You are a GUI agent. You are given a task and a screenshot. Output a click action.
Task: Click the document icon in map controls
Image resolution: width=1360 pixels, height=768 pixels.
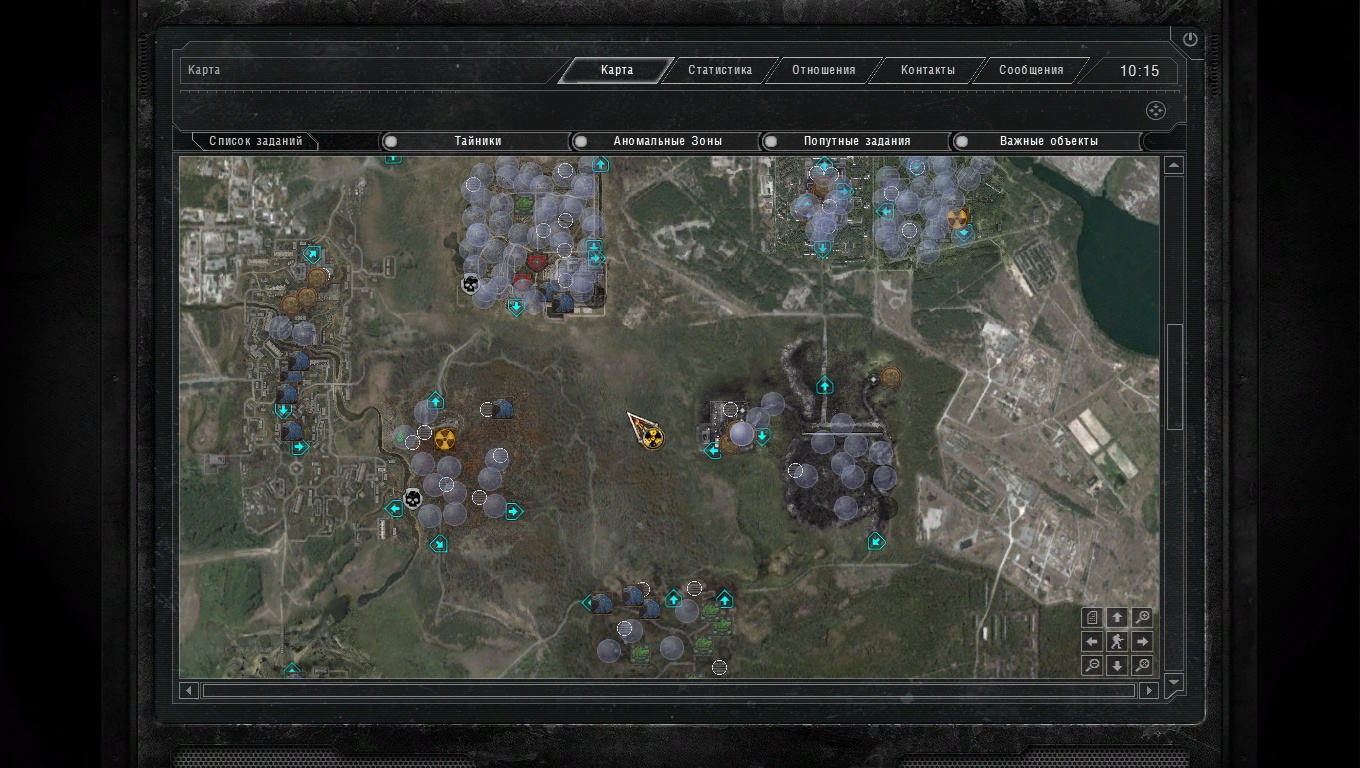click(1092, 617)
